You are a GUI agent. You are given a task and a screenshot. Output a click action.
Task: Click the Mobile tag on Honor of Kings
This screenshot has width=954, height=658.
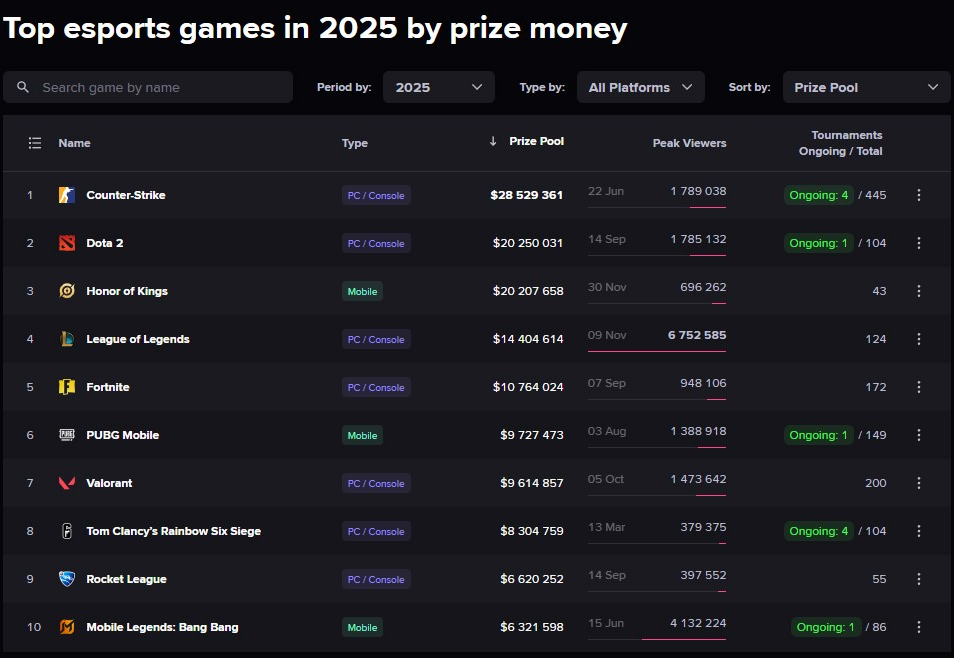pyautogui.click(x=362, y=291)
